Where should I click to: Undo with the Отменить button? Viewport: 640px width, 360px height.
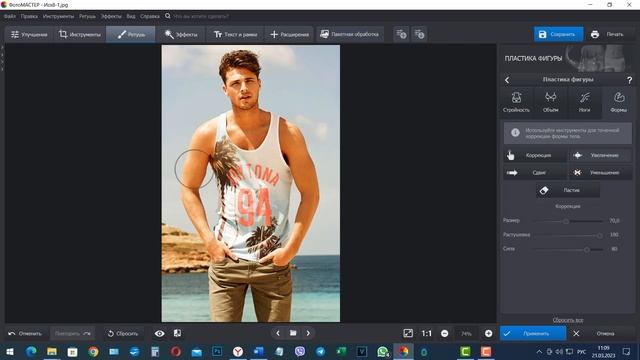pos(25,333)
